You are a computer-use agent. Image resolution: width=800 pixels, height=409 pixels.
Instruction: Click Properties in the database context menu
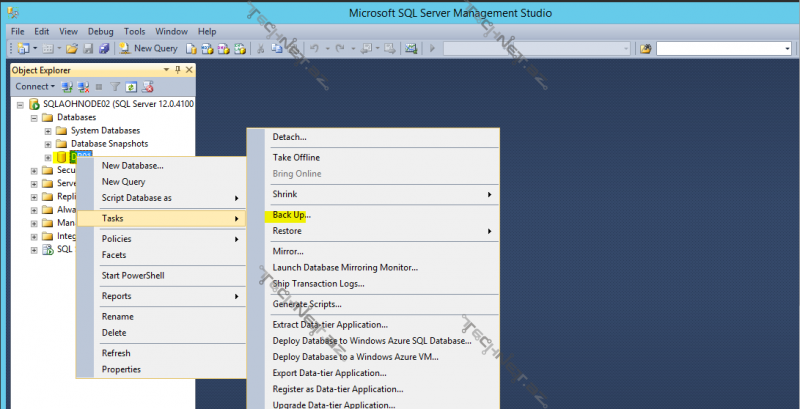[x=121, y=369]
